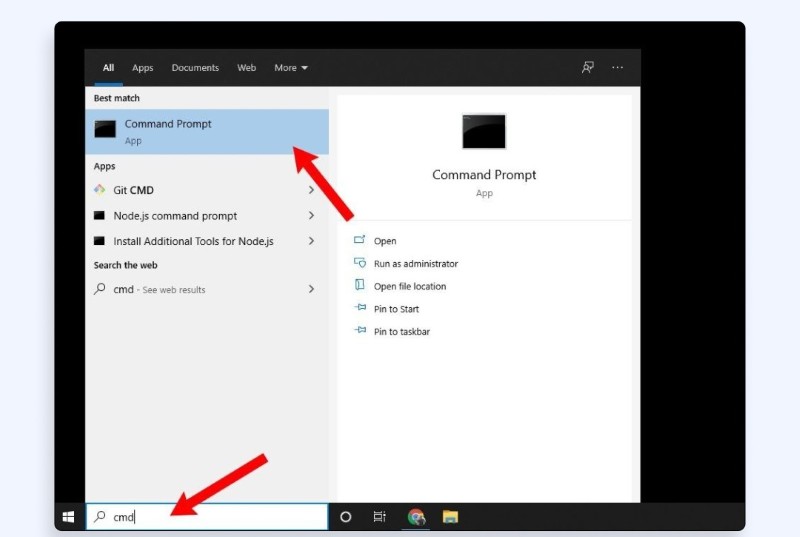The height and width of the screenshot is (537, 800).
Task: Expand the Git CMD result arrow
Action: pyautogui.click(x=311, y=190)
